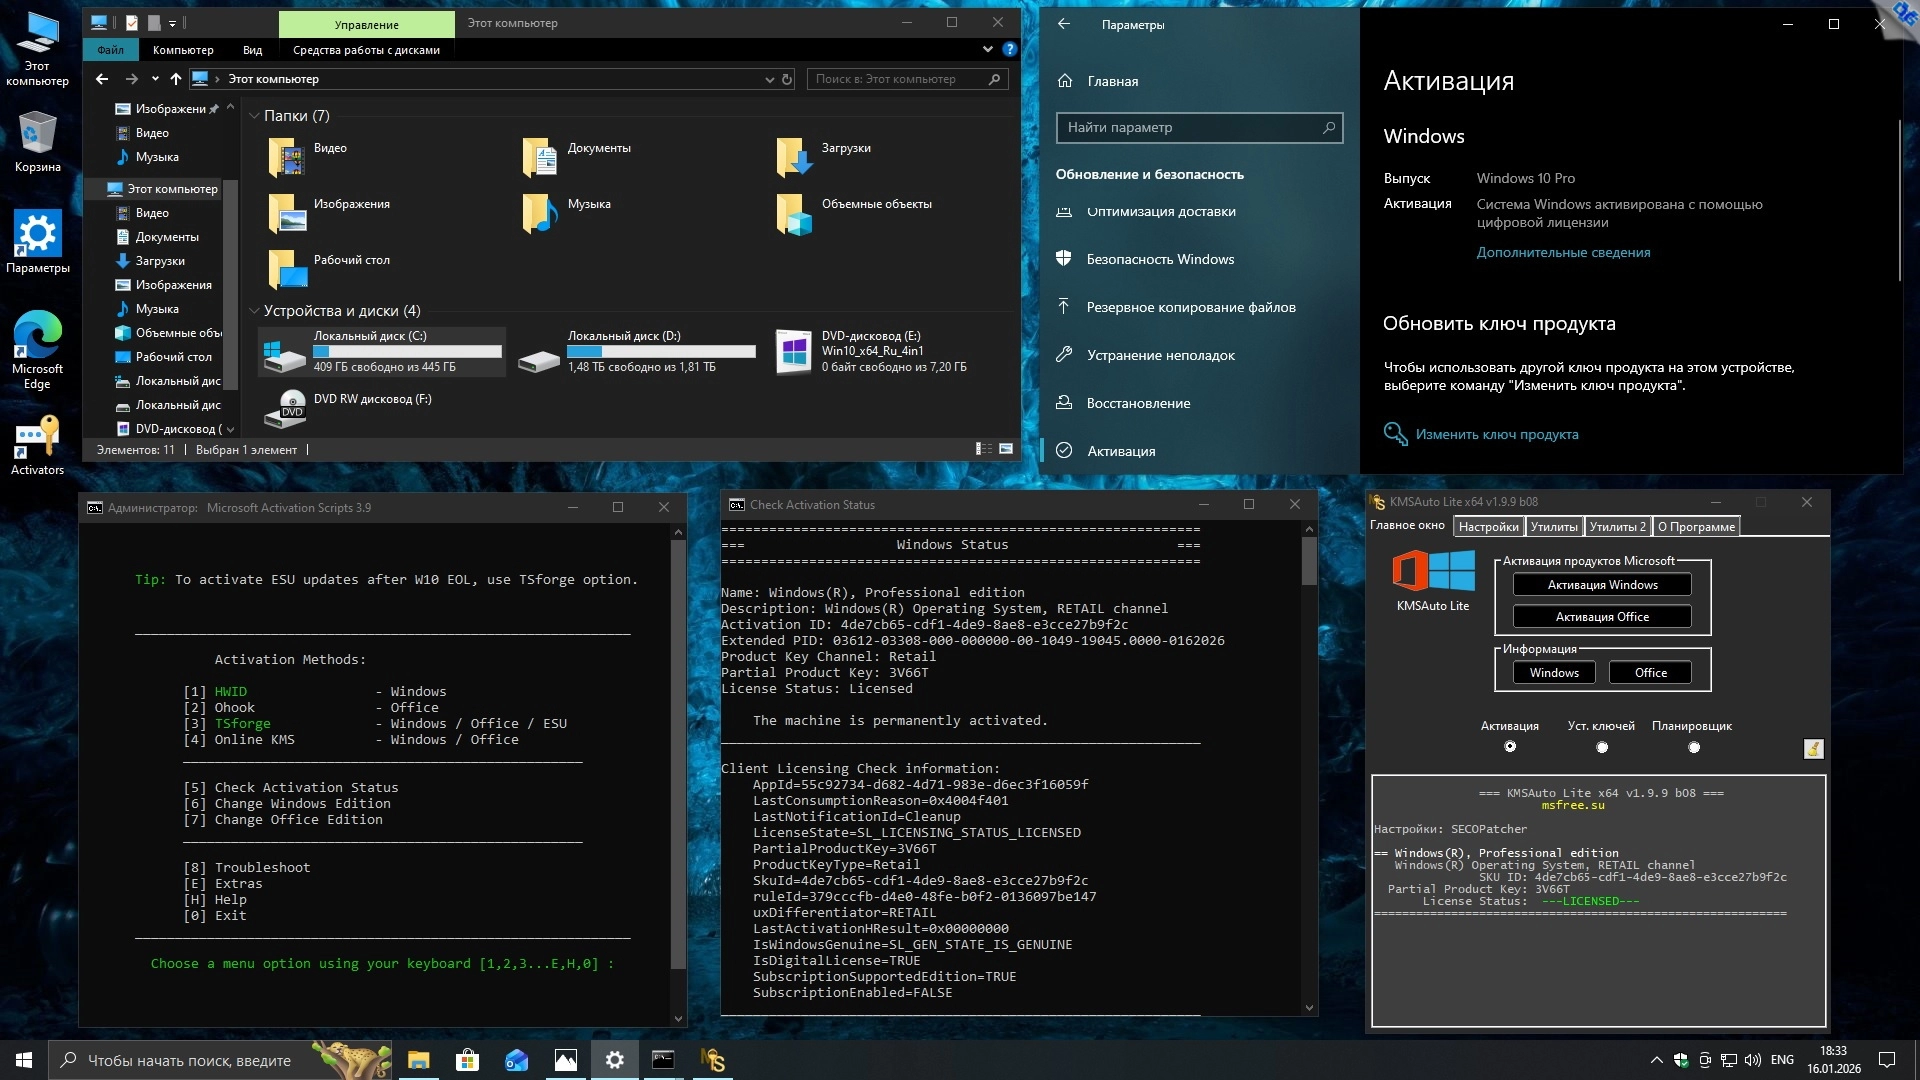
Task: Collapse the Папки (7) group
Action: coord(254,116)
